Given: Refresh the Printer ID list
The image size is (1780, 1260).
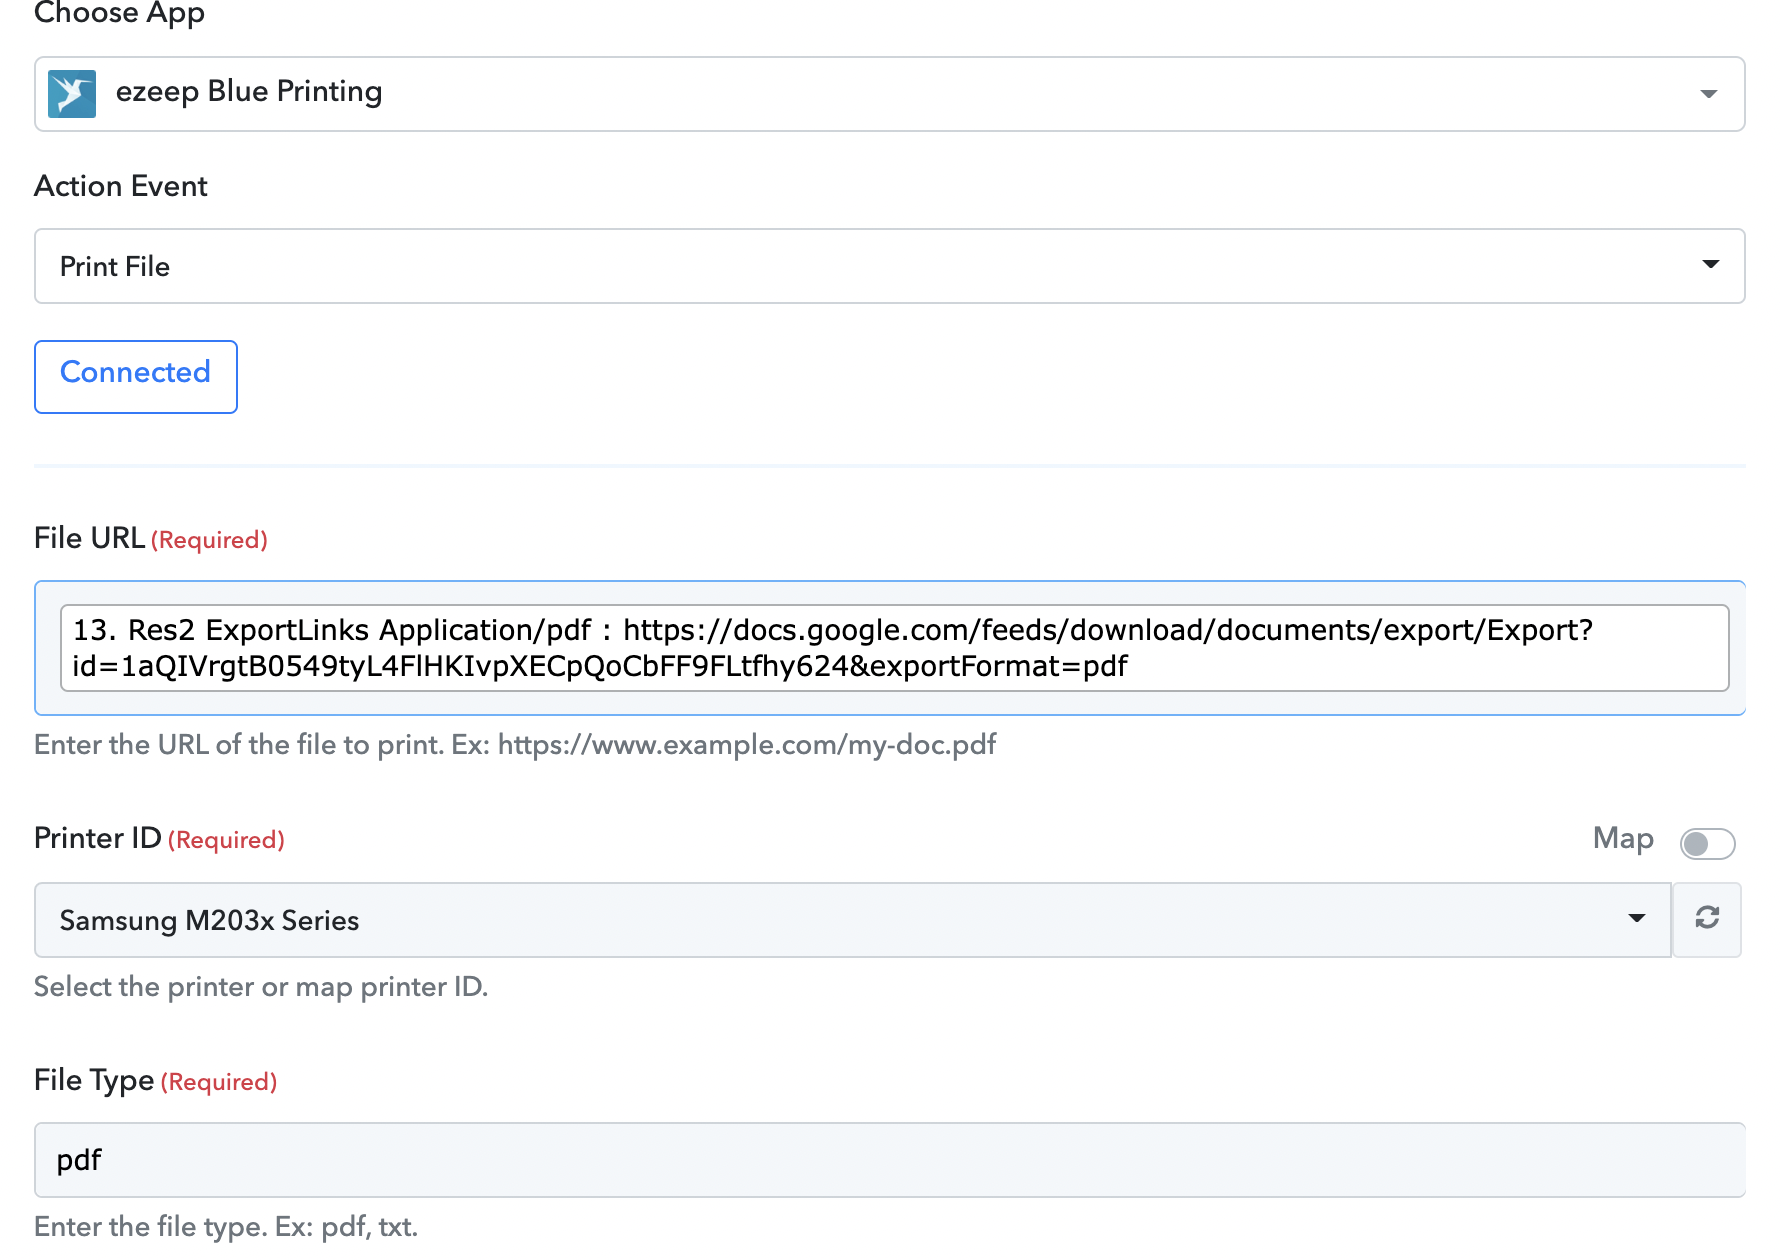Looking at the screenshot, I should 1707,919.
